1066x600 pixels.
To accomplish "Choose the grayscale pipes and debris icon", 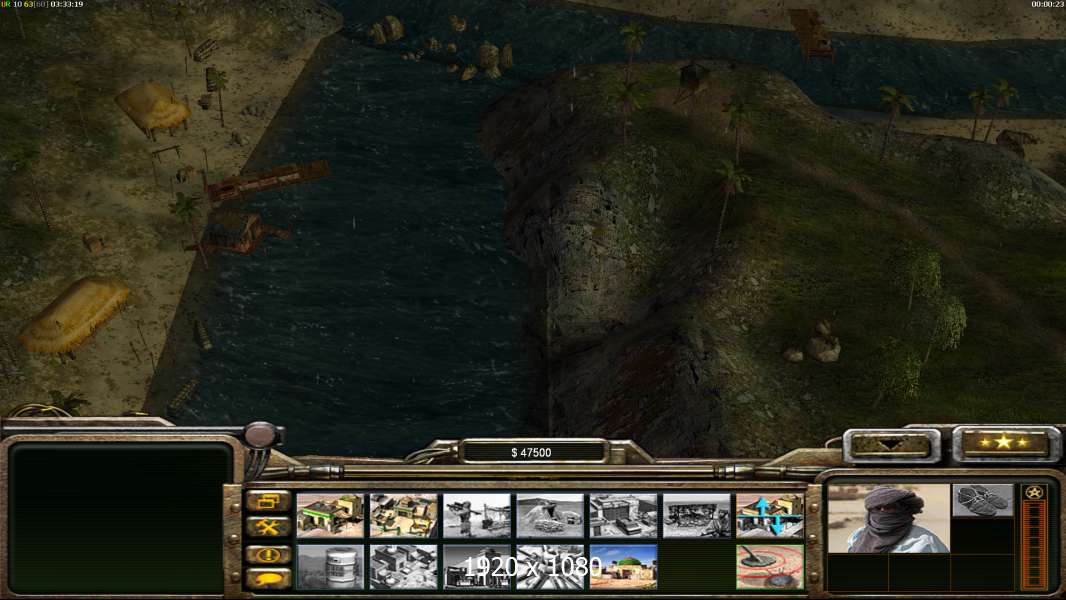I will pyautogui.click(x=550, y=566).
